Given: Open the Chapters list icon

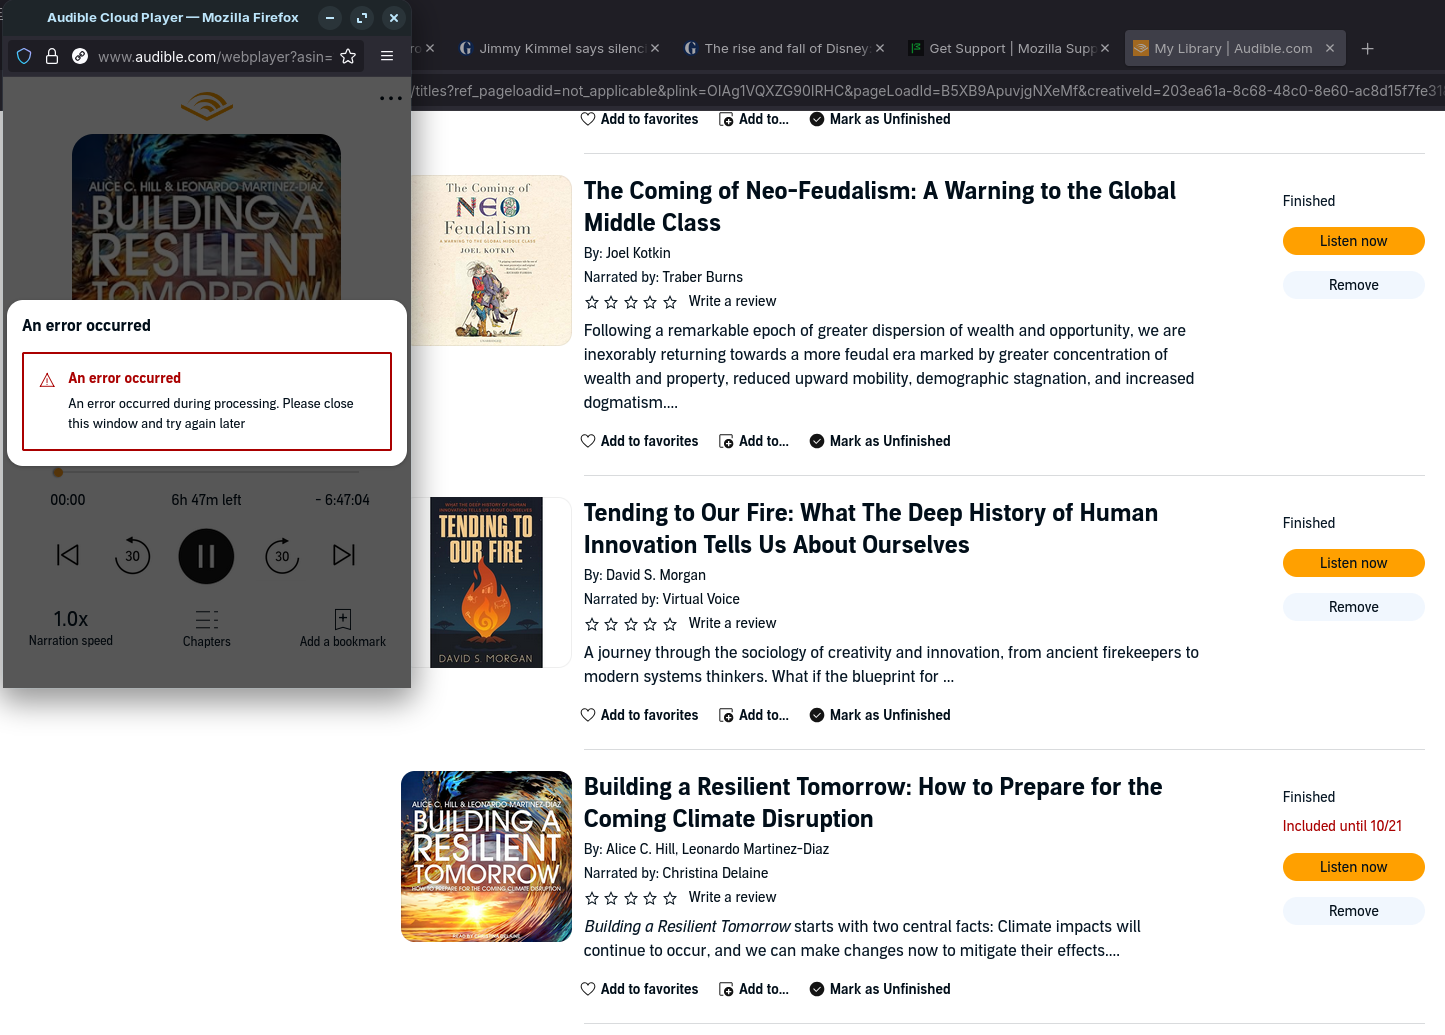Looking at the screenshot, I should click(207, 619).
